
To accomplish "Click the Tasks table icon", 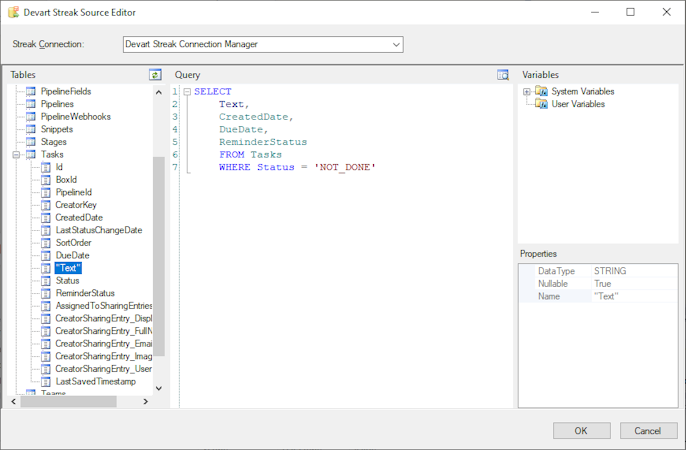I will coord(30,155).
